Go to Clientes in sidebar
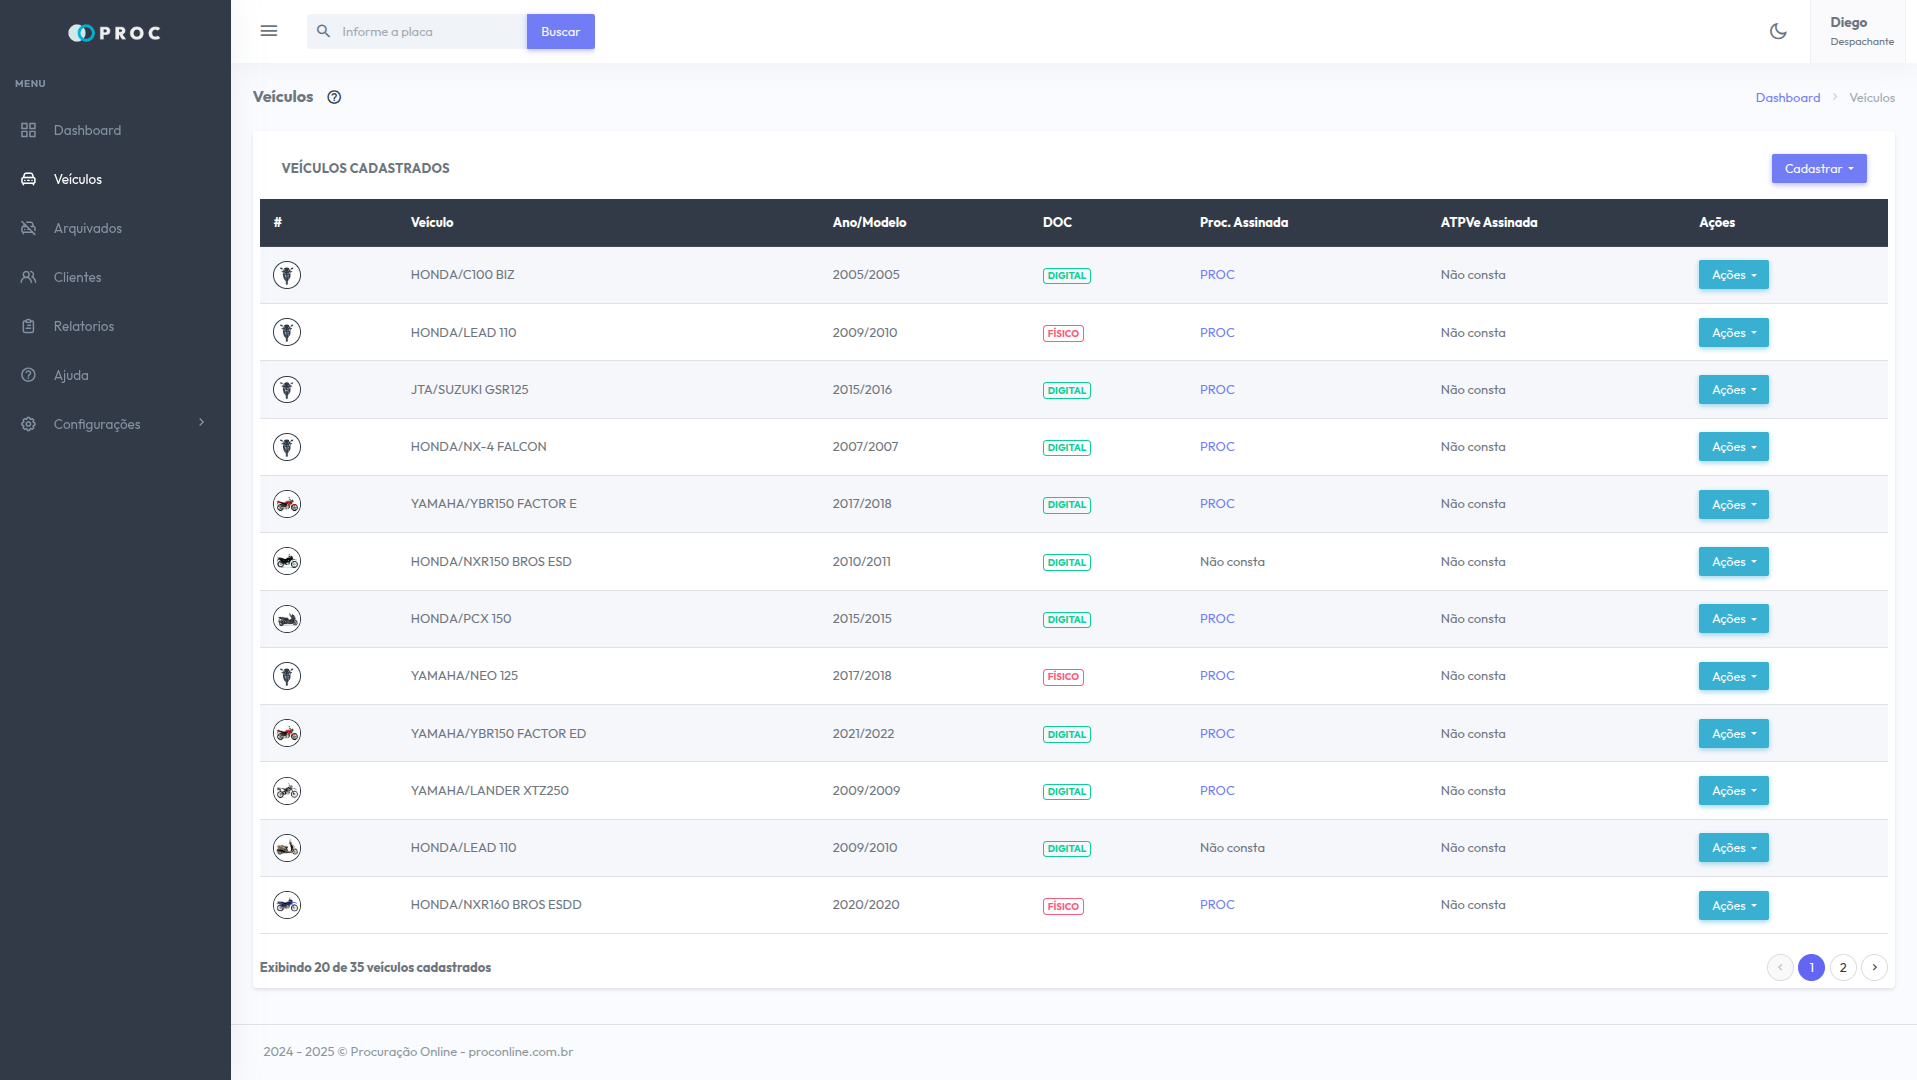Screen dimensions: 1917x1080 pyautogui.click(x=77, y=277)
